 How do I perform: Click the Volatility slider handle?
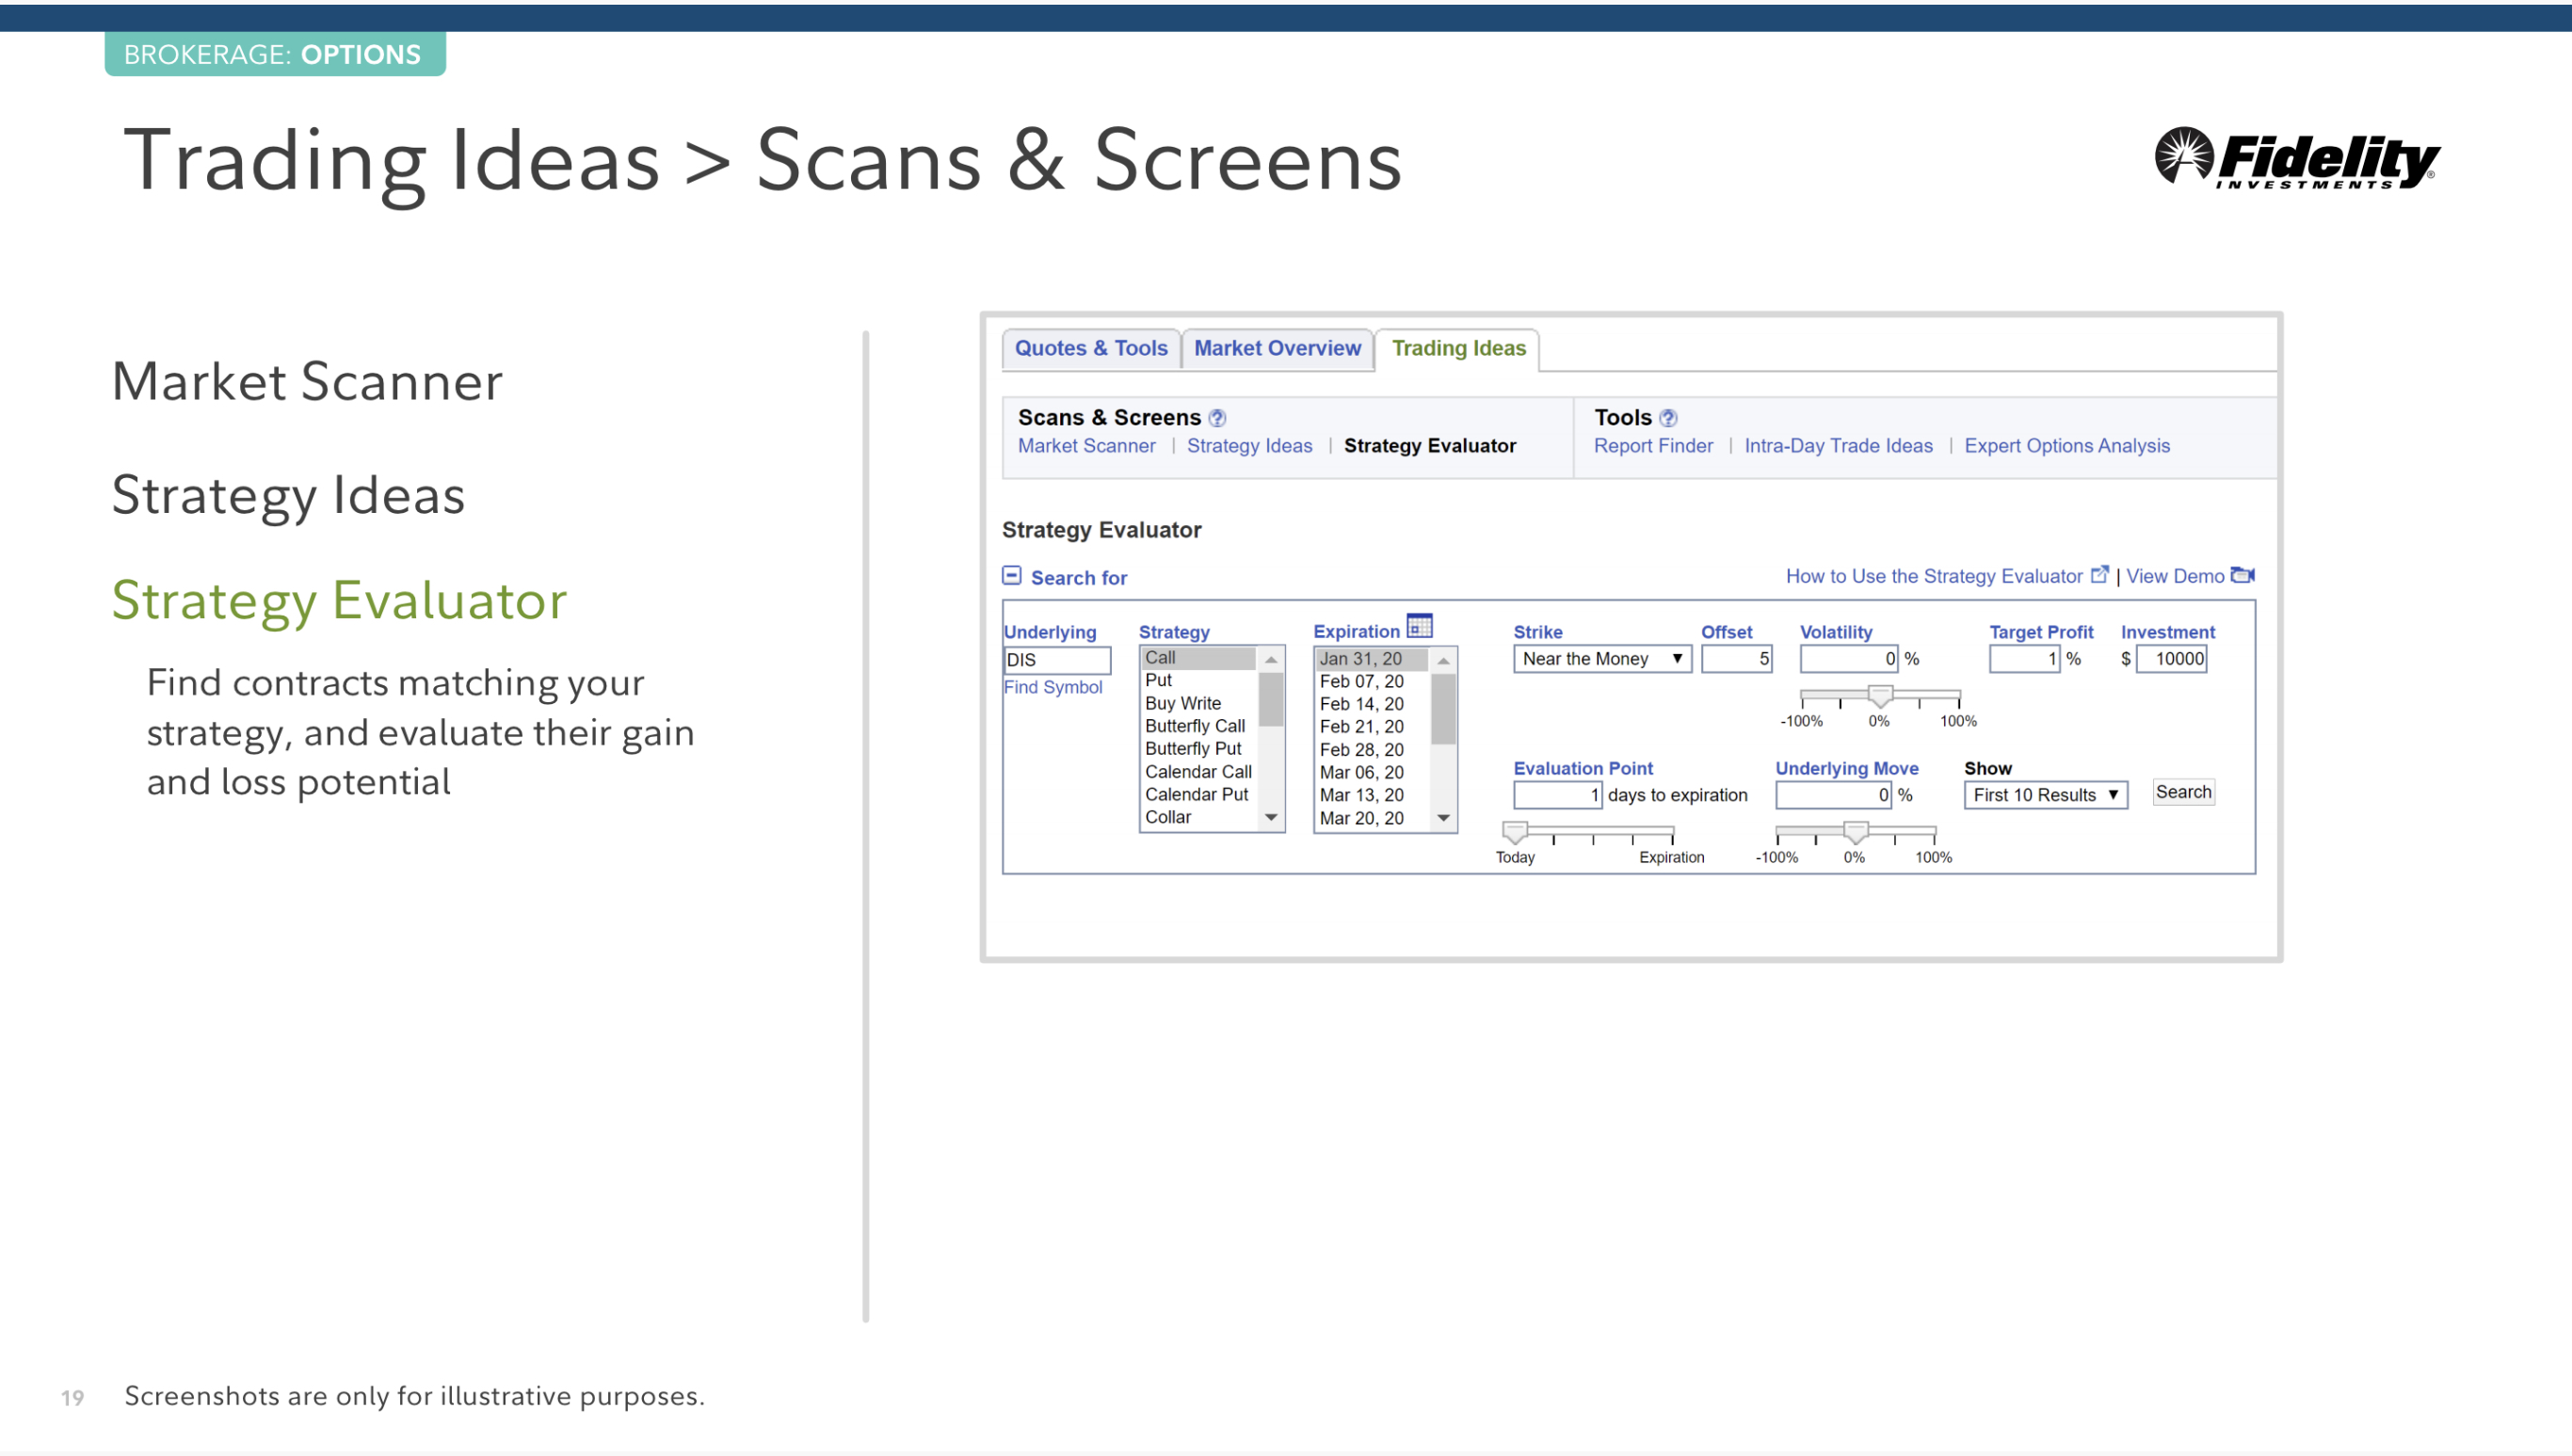click(x=1880, y=696)
